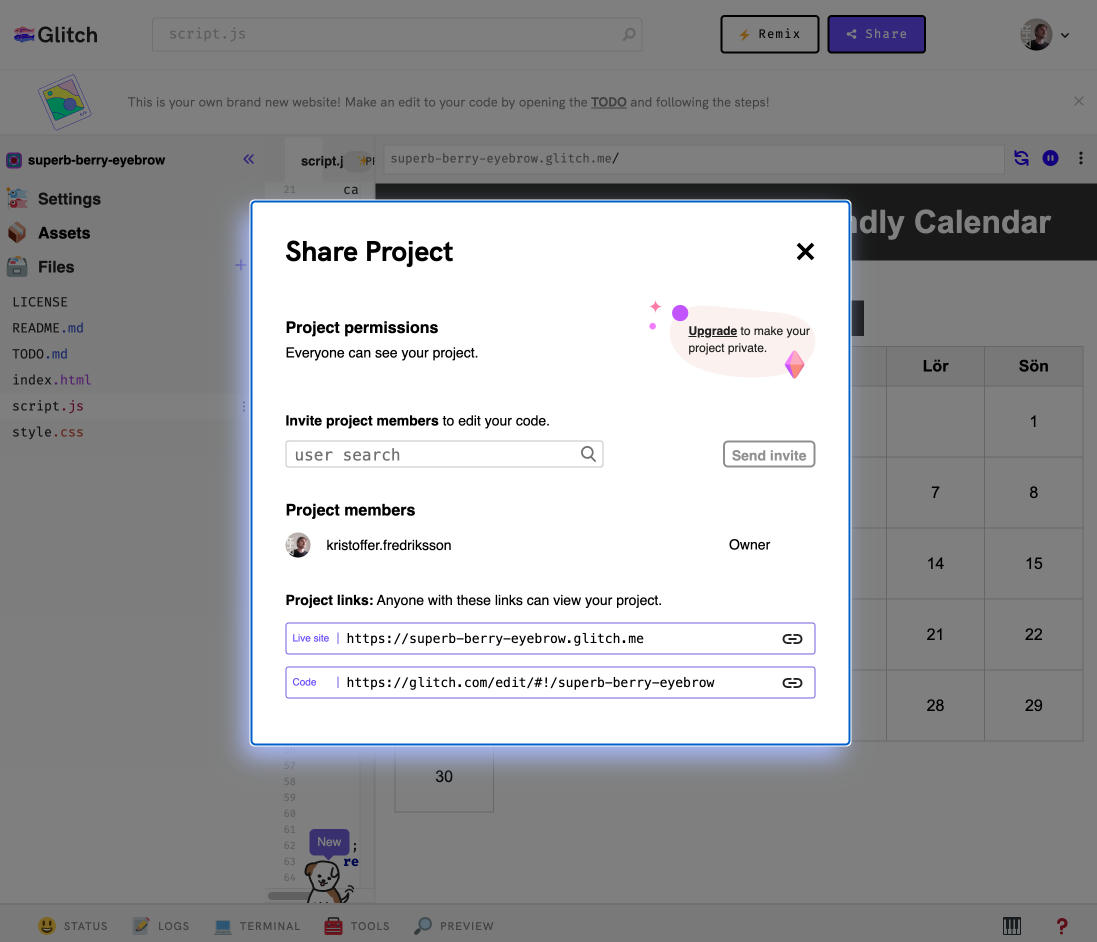Open the TODO link in banner
Screen dimensions: 1097x942
pos(608,102)
